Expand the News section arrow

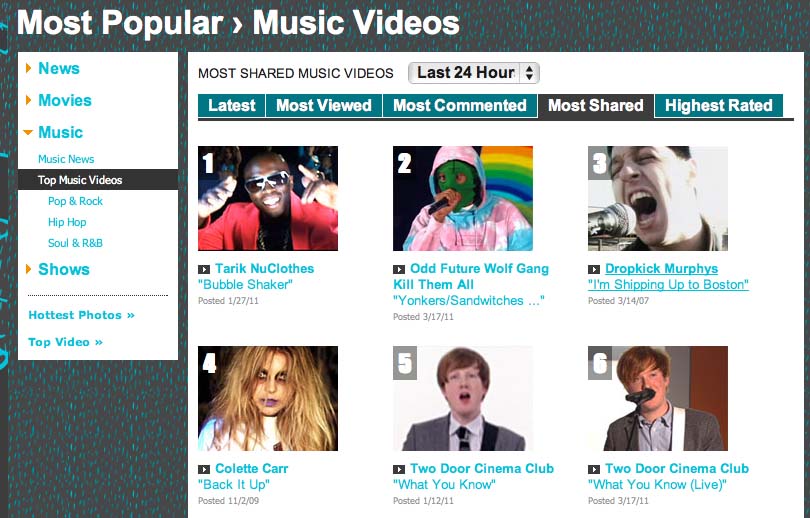tap(28, 68)
